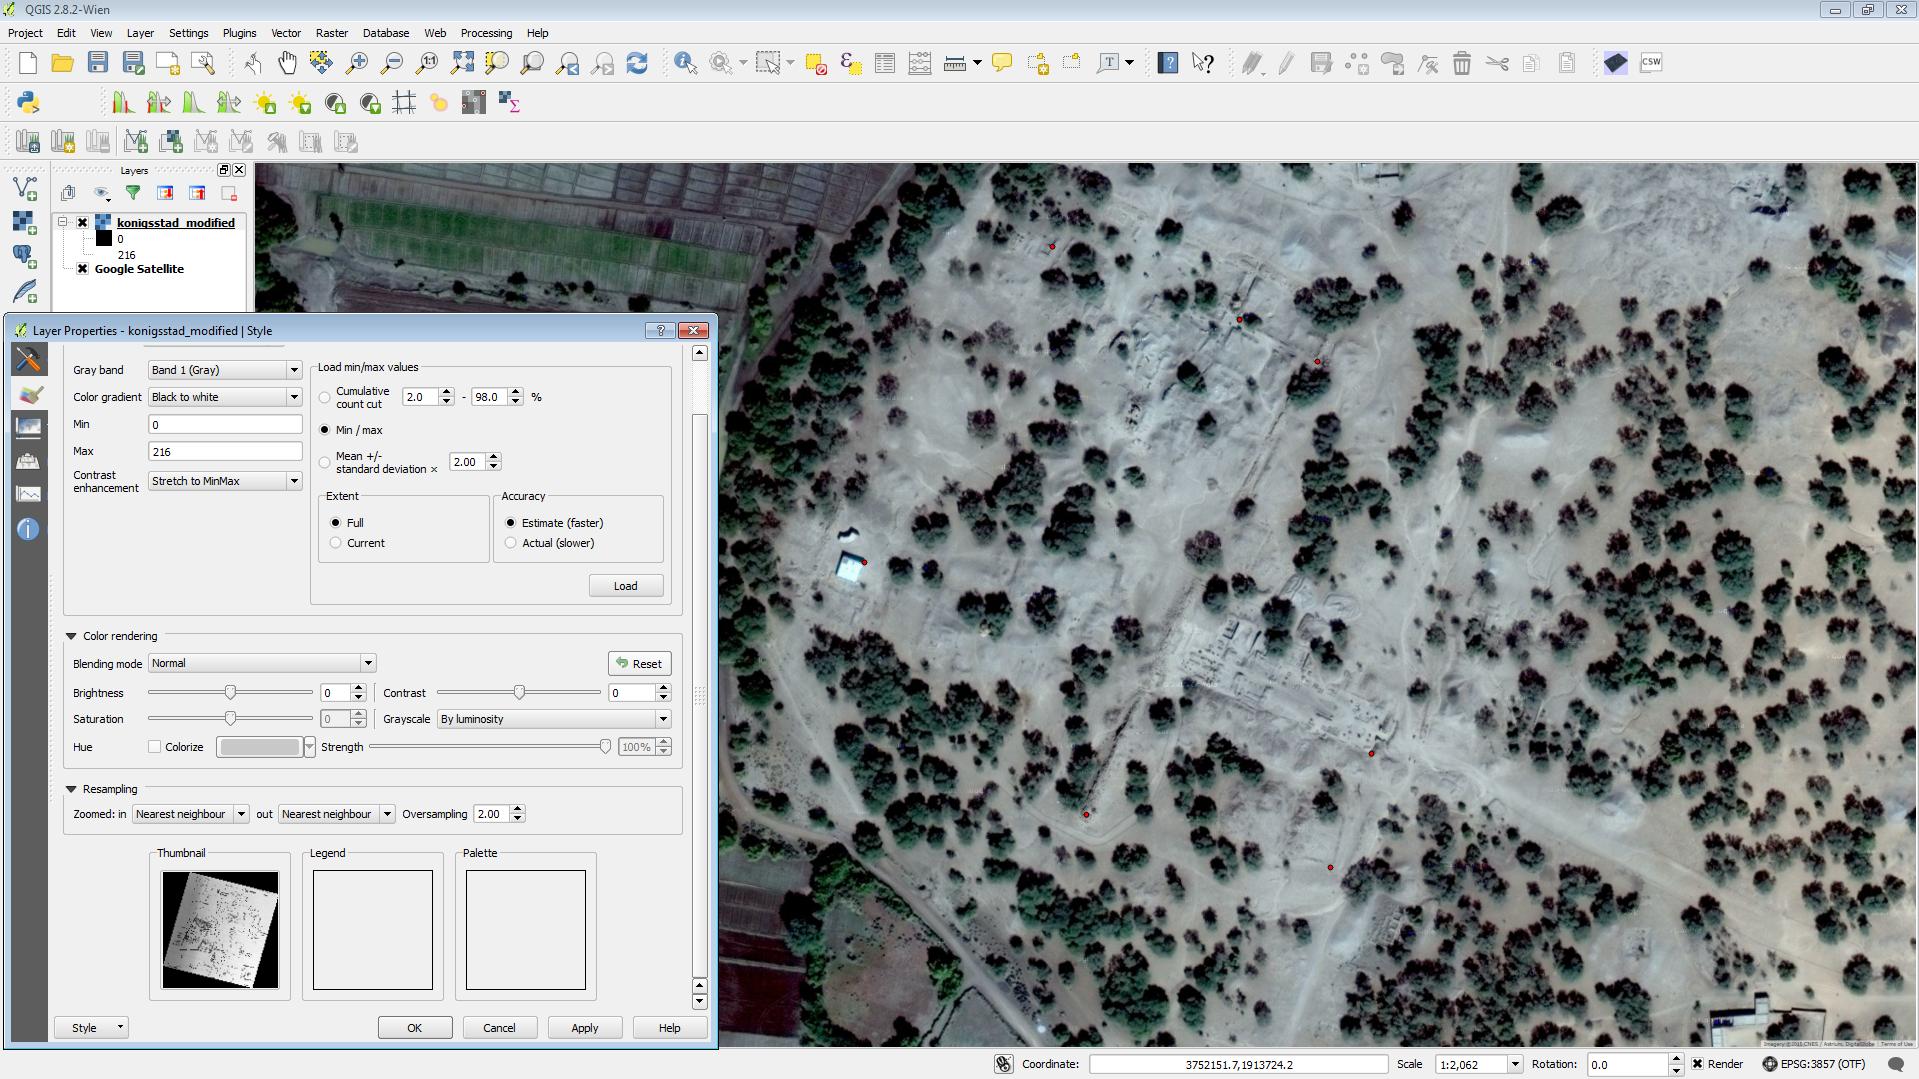This screenshot has height=1079, width=1919.
Task: Open the Style menu button dropdown
Action: point(91,1028)
